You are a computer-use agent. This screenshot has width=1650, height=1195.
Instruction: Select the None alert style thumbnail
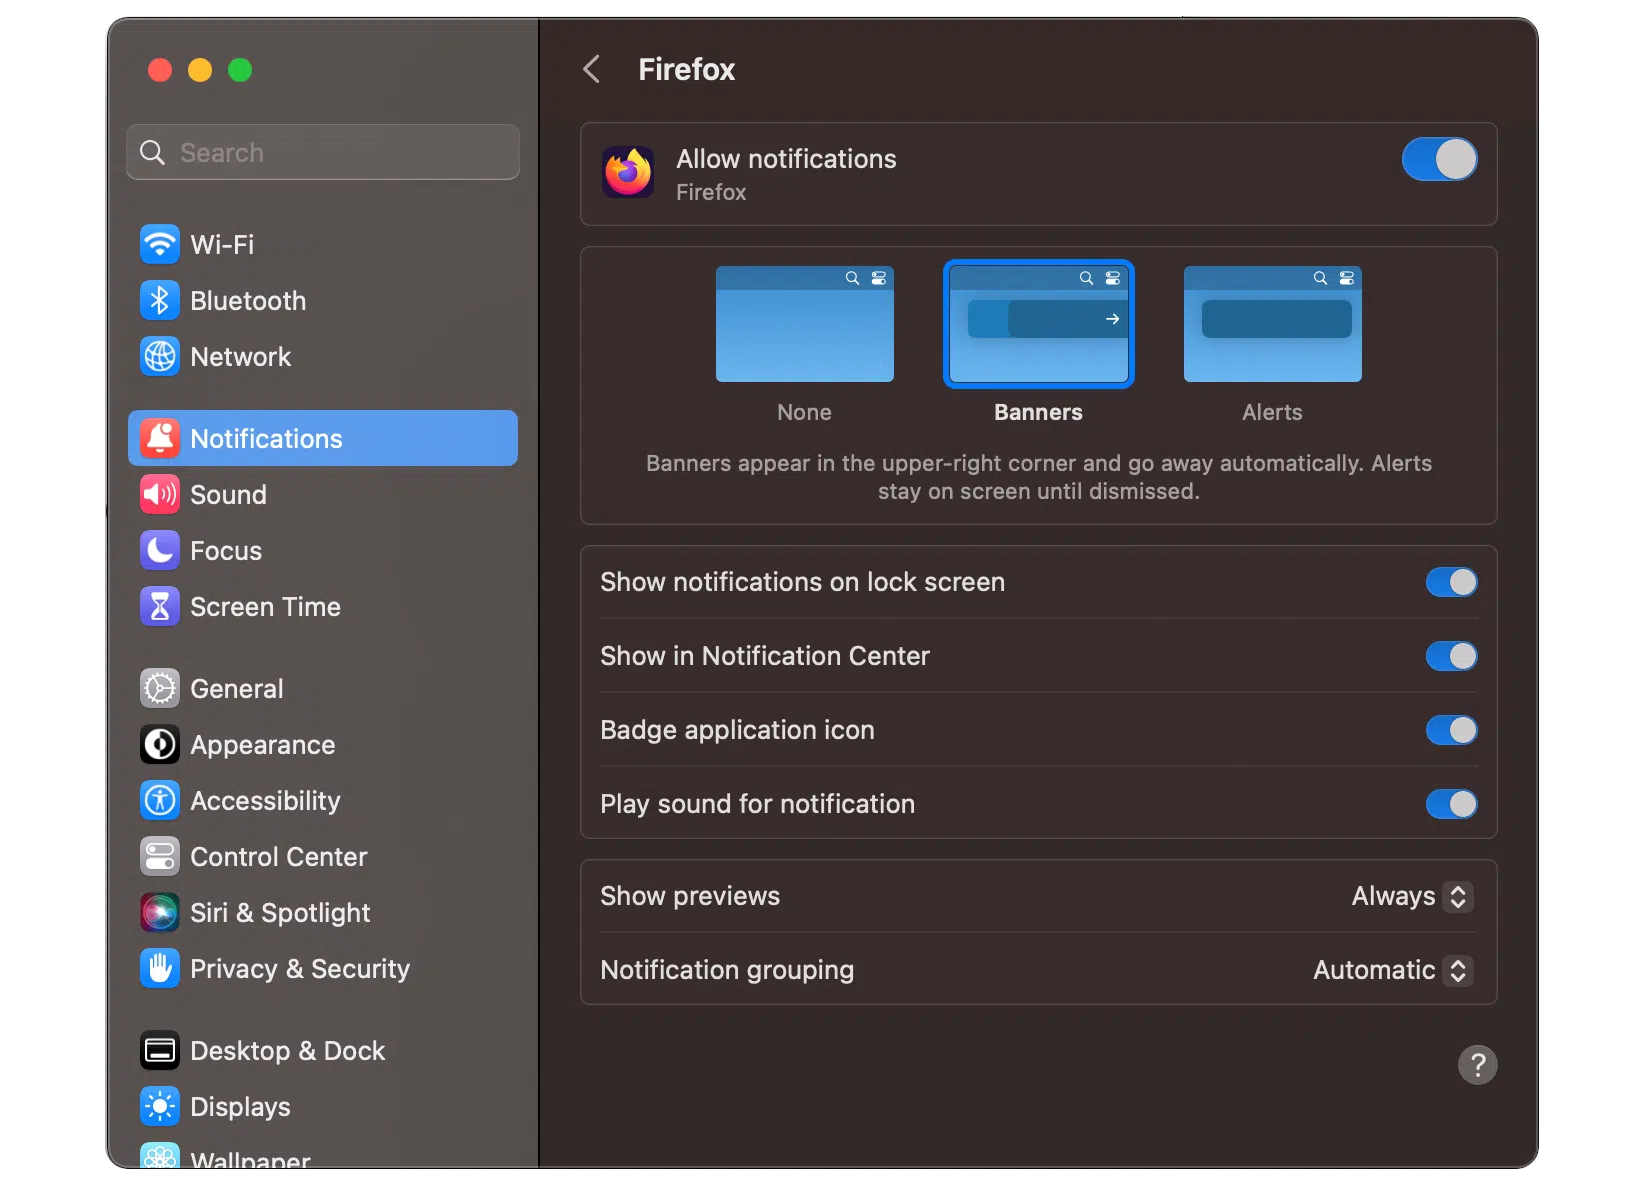pyautogui.click(x=805, y=324)
